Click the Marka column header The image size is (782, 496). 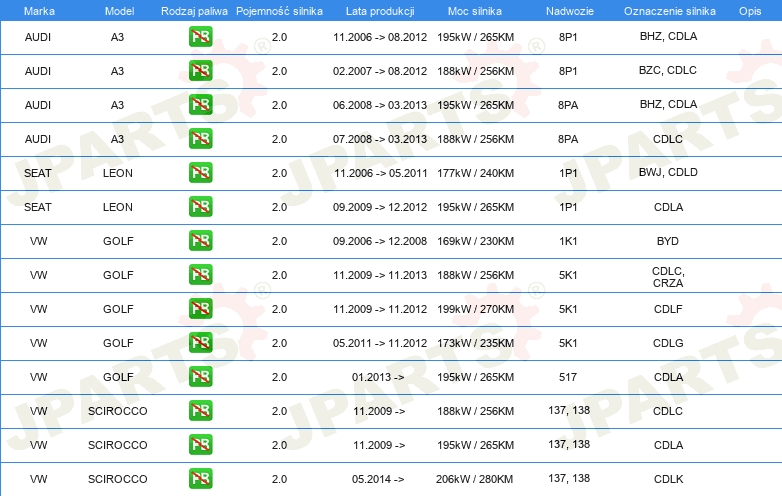click(x=38, y=10)
